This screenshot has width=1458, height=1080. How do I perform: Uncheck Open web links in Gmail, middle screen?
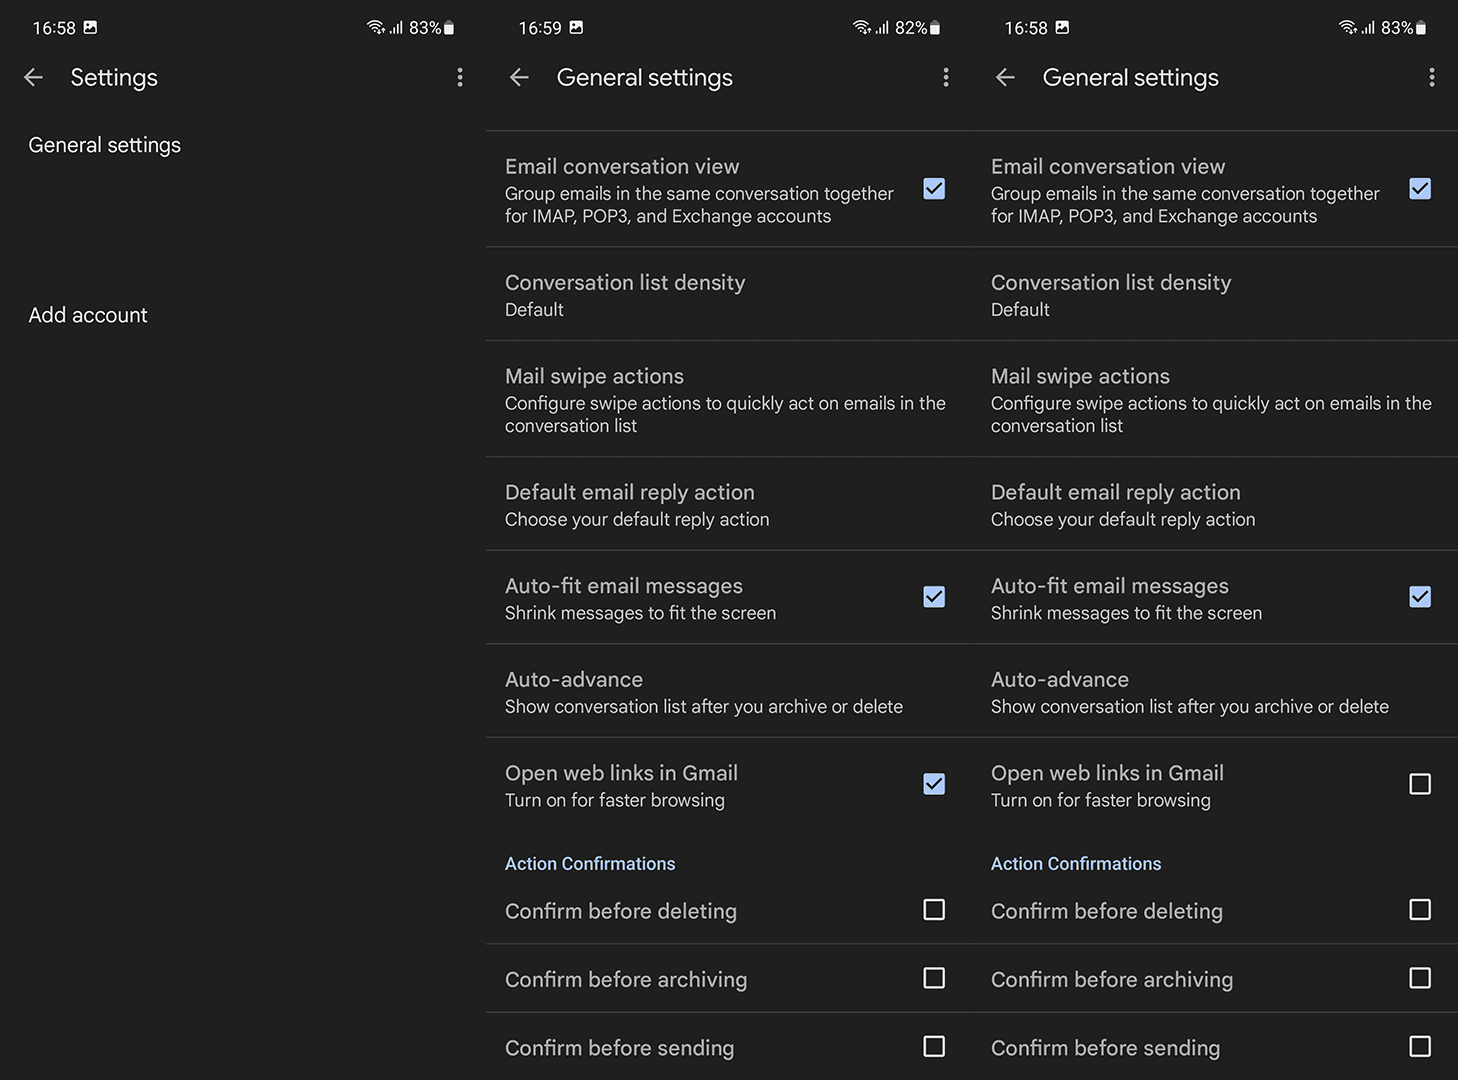coord(934,784)
